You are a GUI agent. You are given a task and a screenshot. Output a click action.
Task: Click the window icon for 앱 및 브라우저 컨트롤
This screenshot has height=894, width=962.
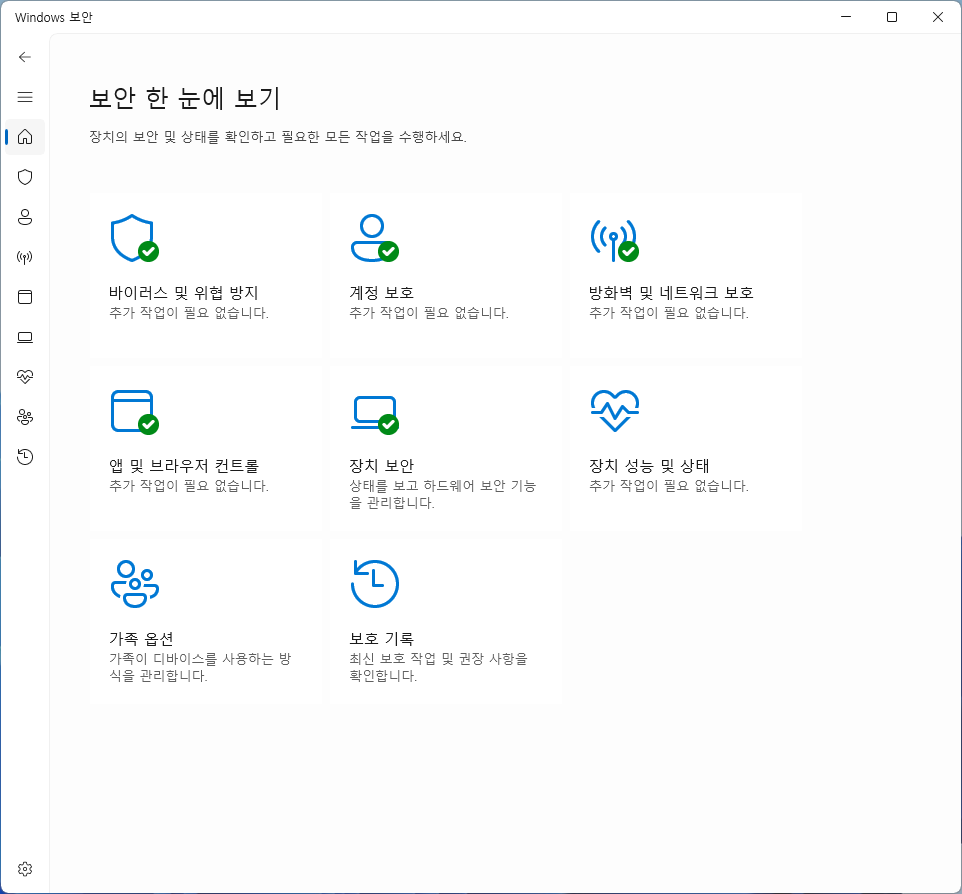click(134, 412)
